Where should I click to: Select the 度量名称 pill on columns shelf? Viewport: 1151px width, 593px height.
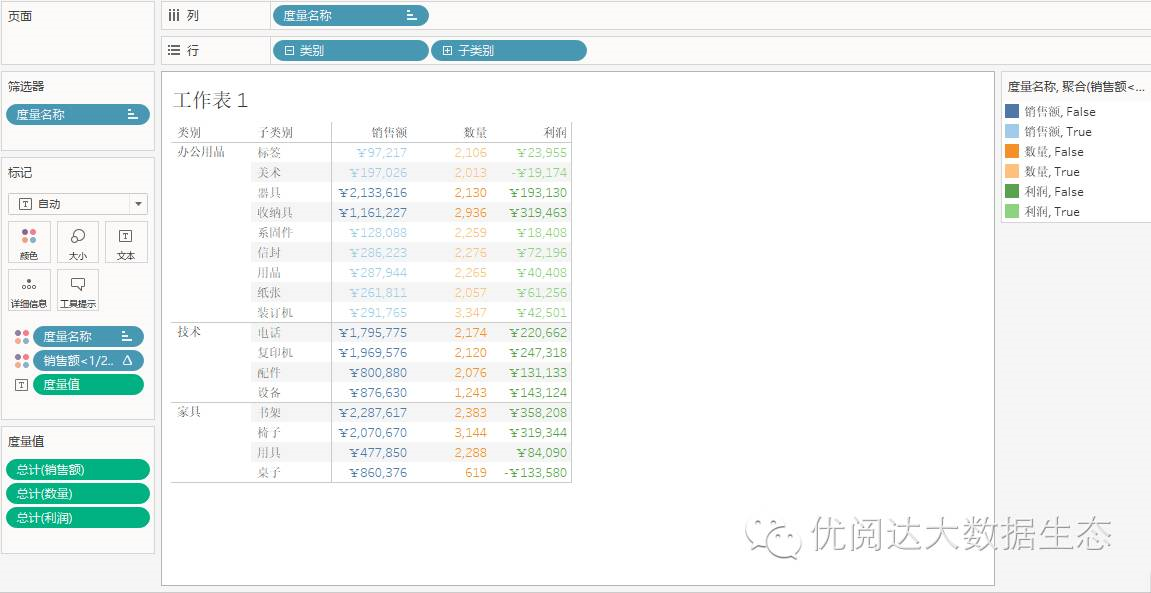coord(350,15)
